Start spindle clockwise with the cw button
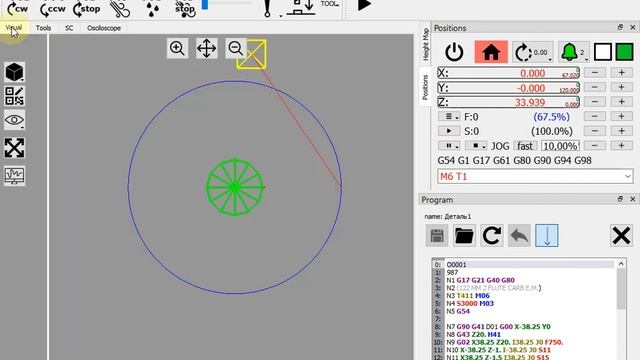640x360 pixels. [18, 9]
